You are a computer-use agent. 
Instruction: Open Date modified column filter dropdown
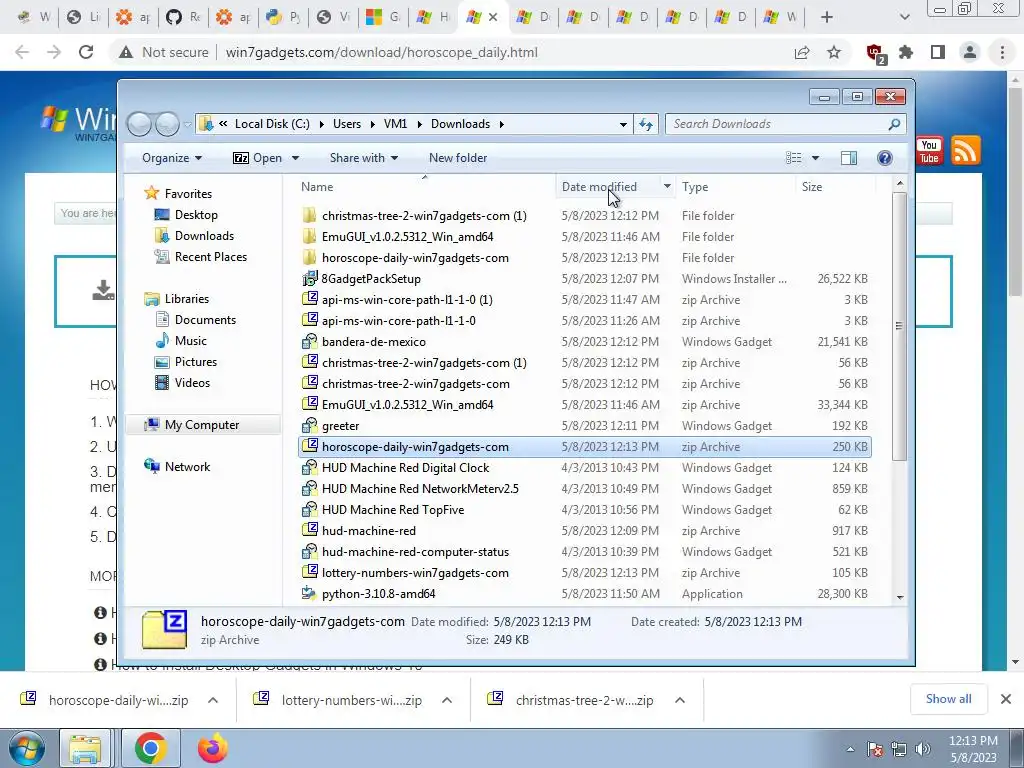tap(667, 187)
